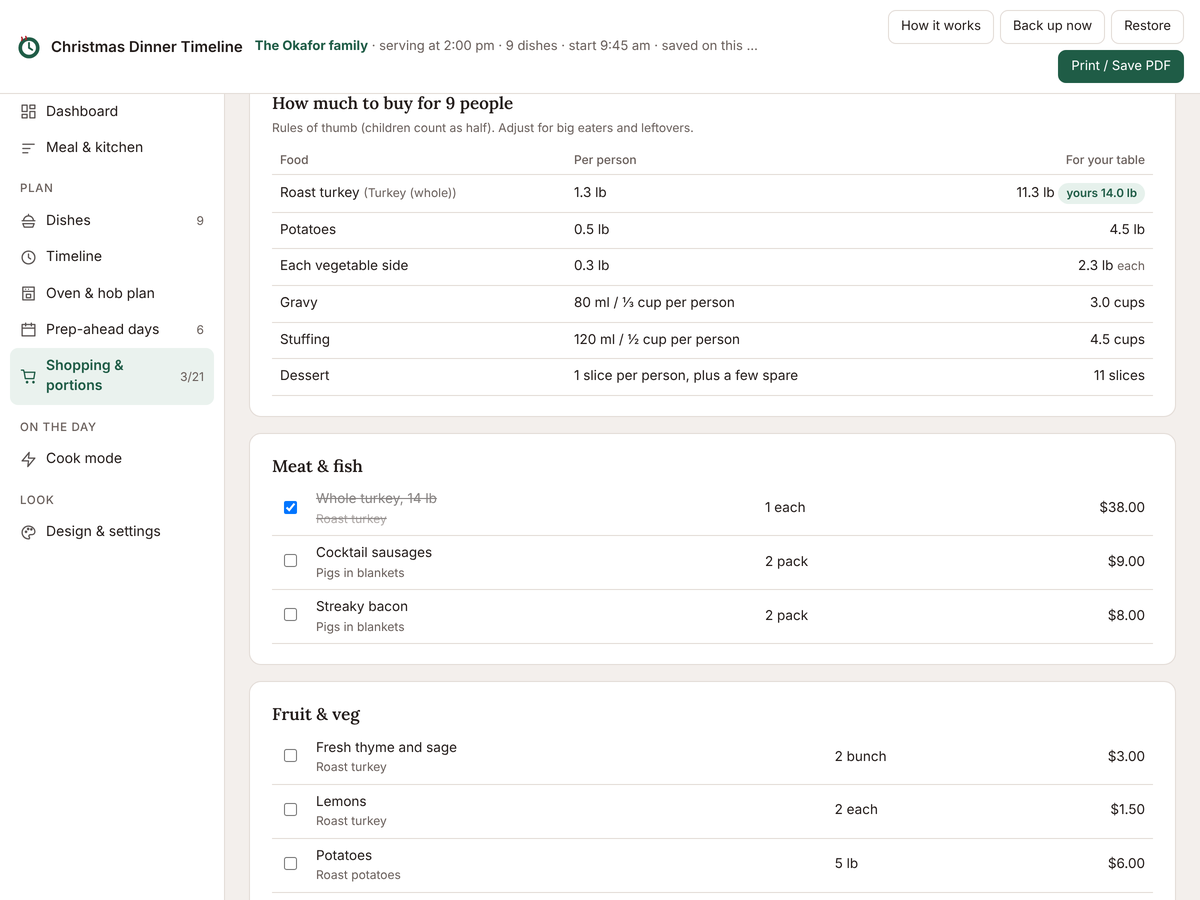Tick the Potatoes shopping item checkbox

(x=290, y=864)
